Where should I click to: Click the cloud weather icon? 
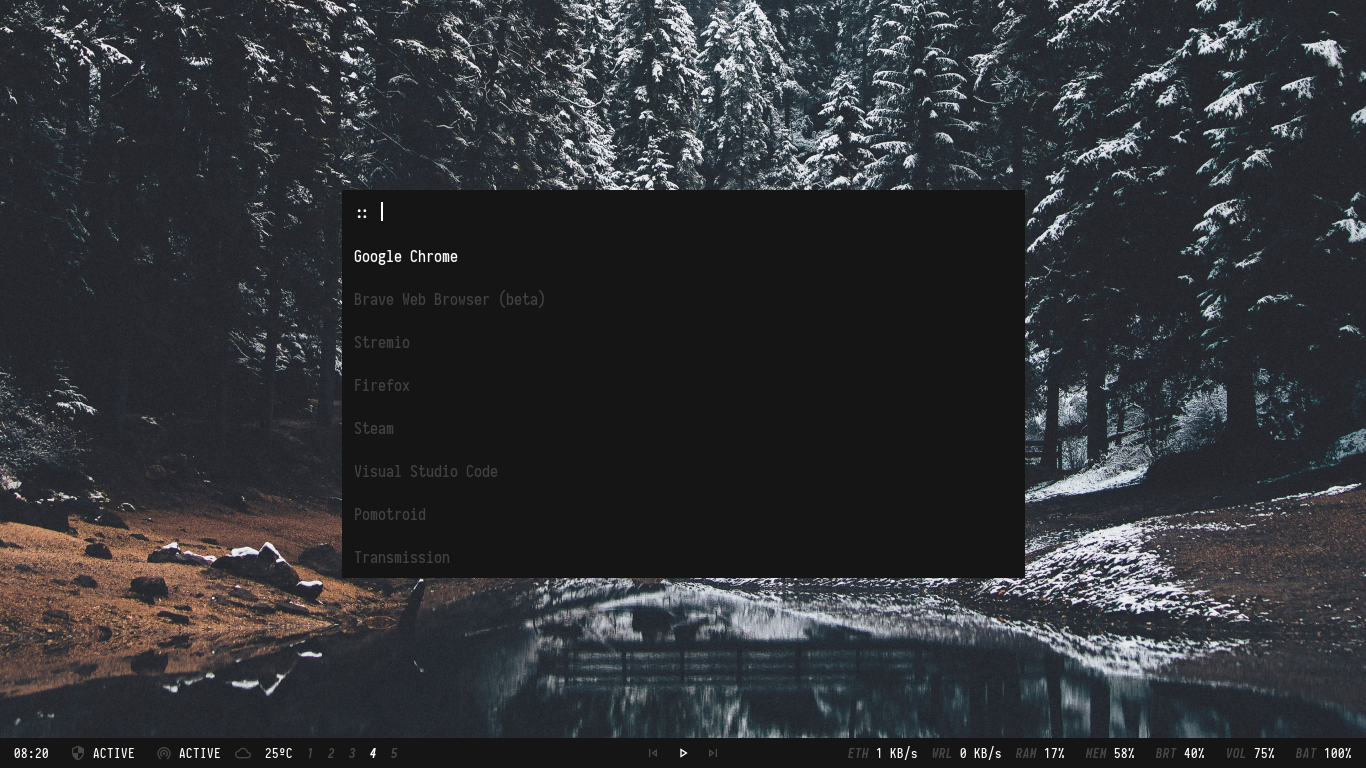coord(243,753)
